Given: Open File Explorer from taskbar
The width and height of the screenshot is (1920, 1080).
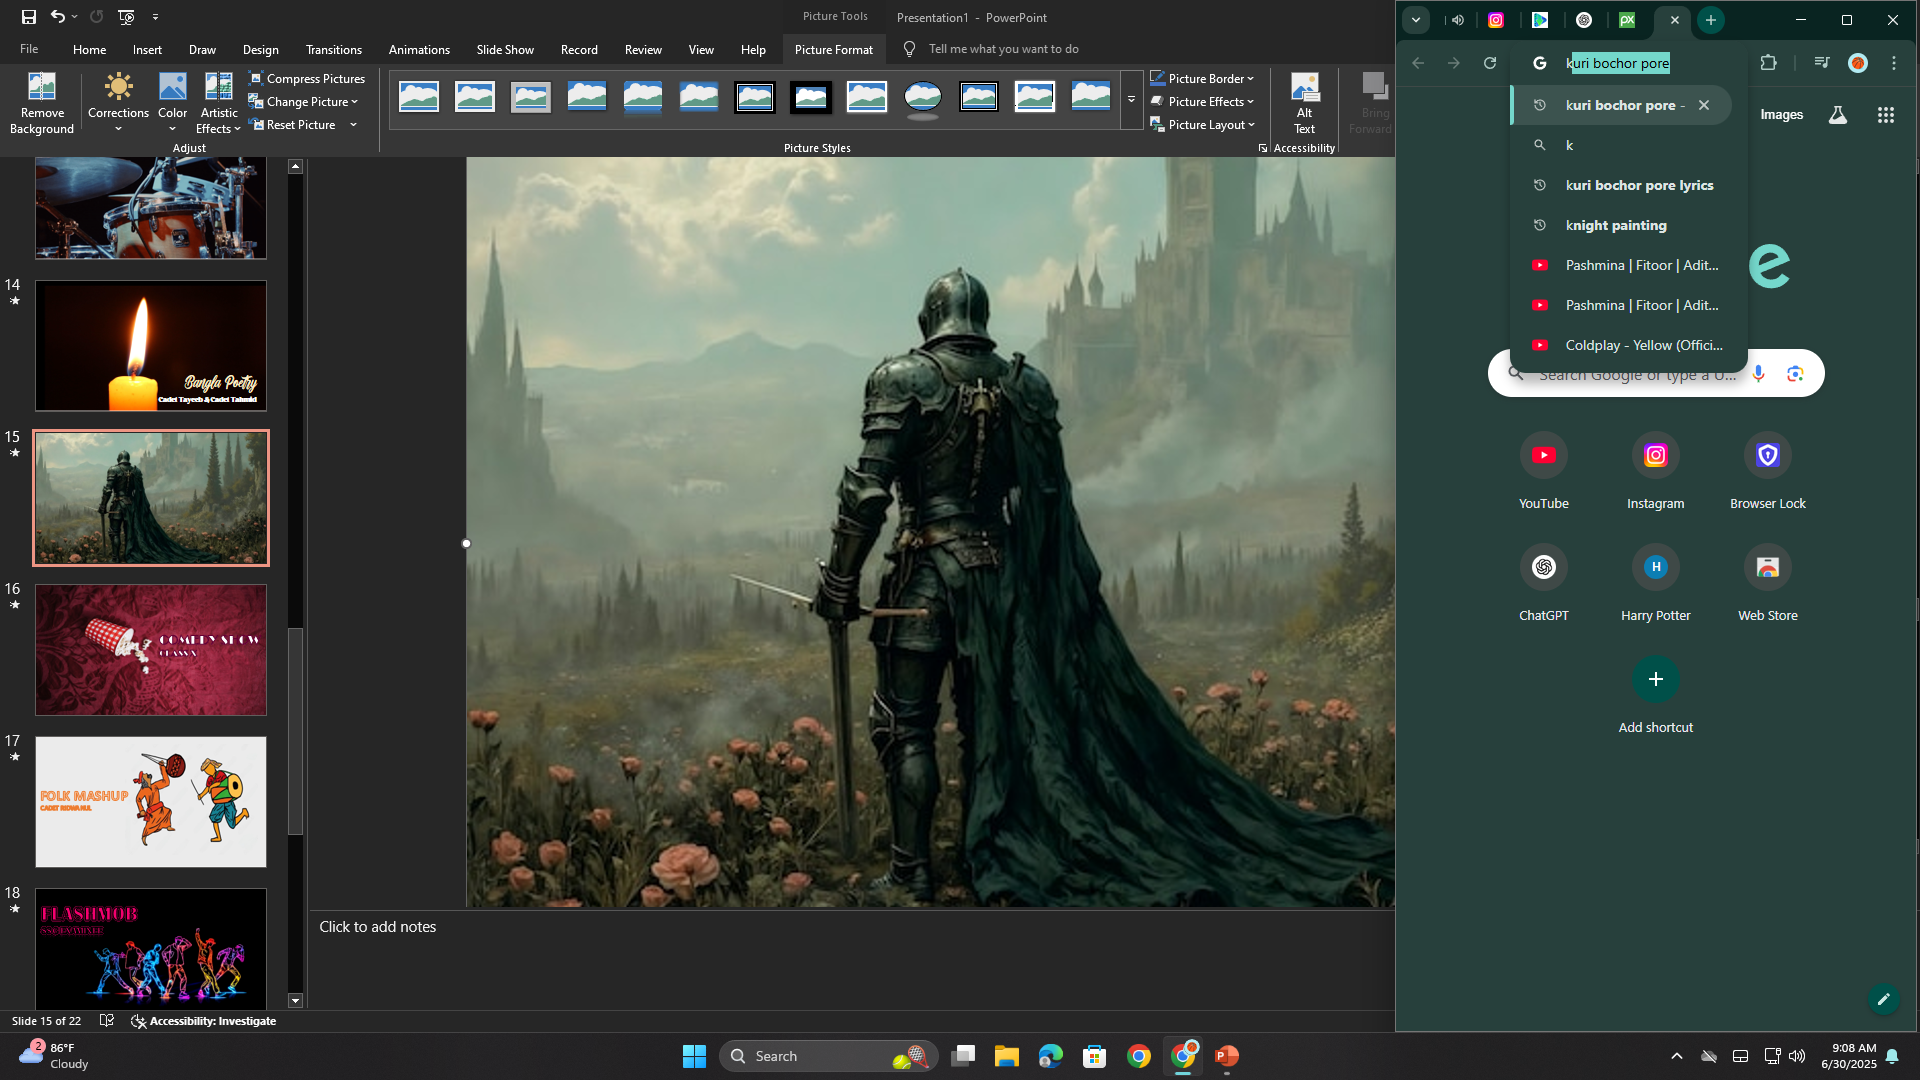Looking at the screenshot, I should point(1006,1056).
